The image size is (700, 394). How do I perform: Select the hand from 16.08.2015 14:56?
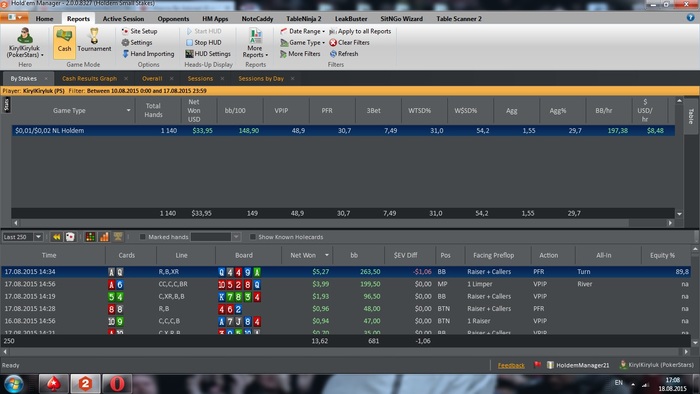point(346,321)
